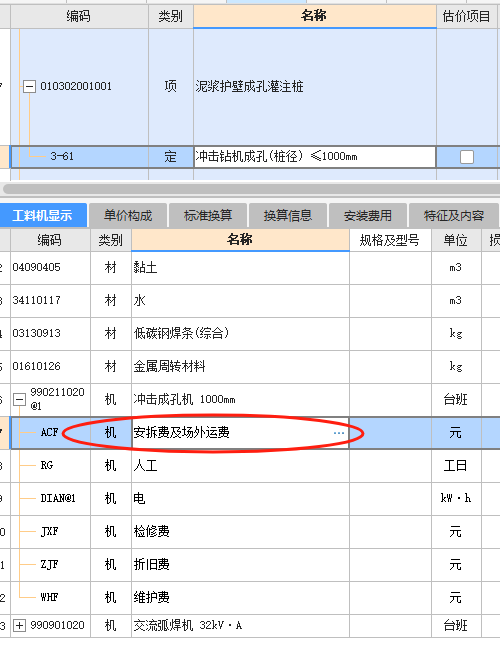The width and height of the screenshot is (500, 645).
Task: Select the DIAN@1 tree row code
Action: point(58,498)
